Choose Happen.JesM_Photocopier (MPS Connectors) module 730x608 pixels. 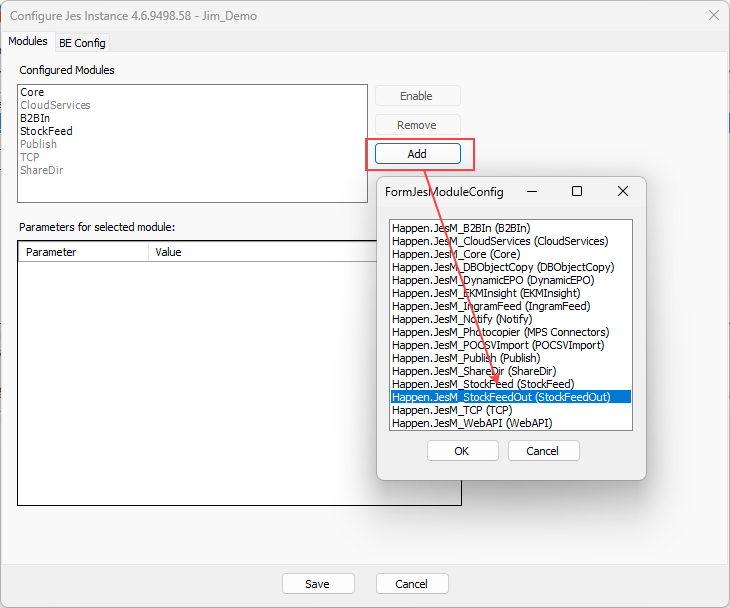pos(511,332)
